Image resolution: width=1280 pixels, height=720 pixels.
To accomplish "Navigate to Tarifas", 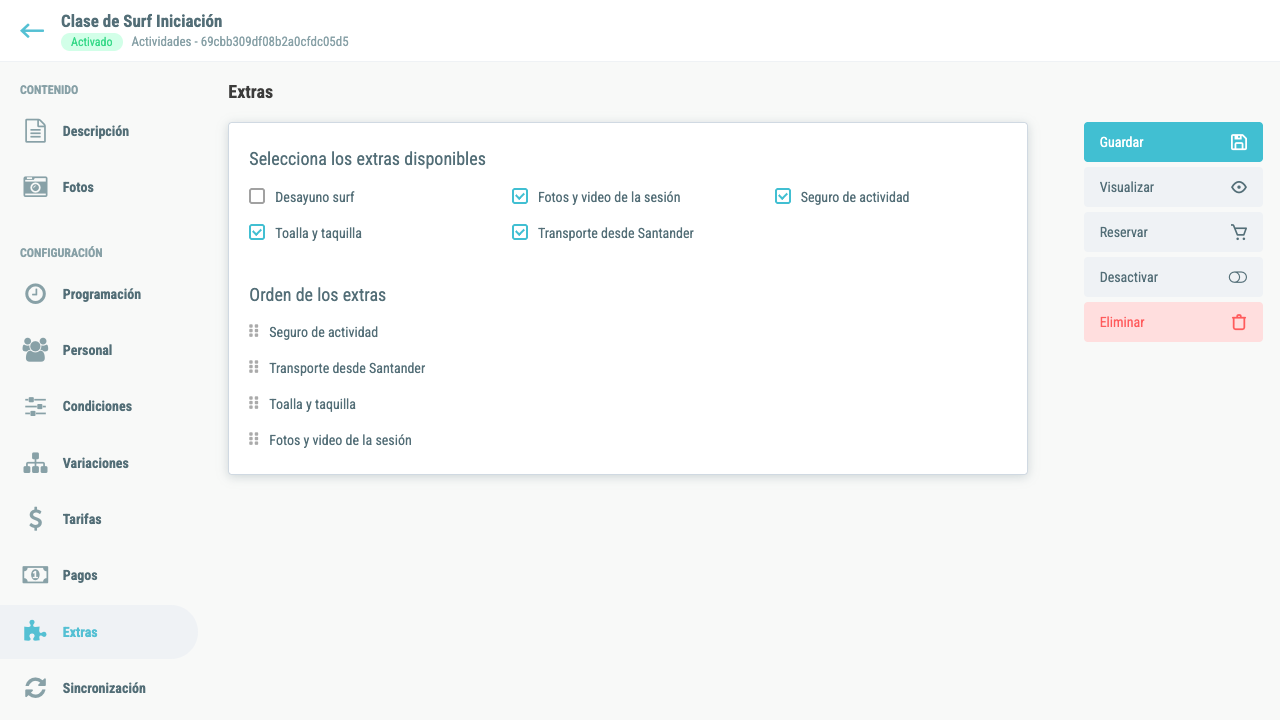I will coord(99,519).
